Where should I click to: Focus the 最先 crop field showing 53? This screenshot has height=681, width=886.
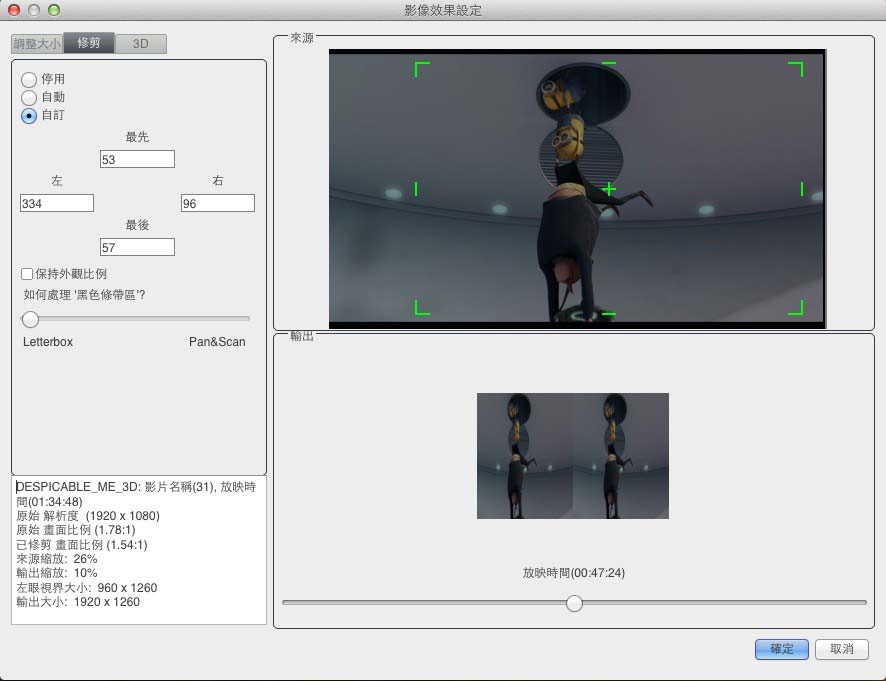137,159
